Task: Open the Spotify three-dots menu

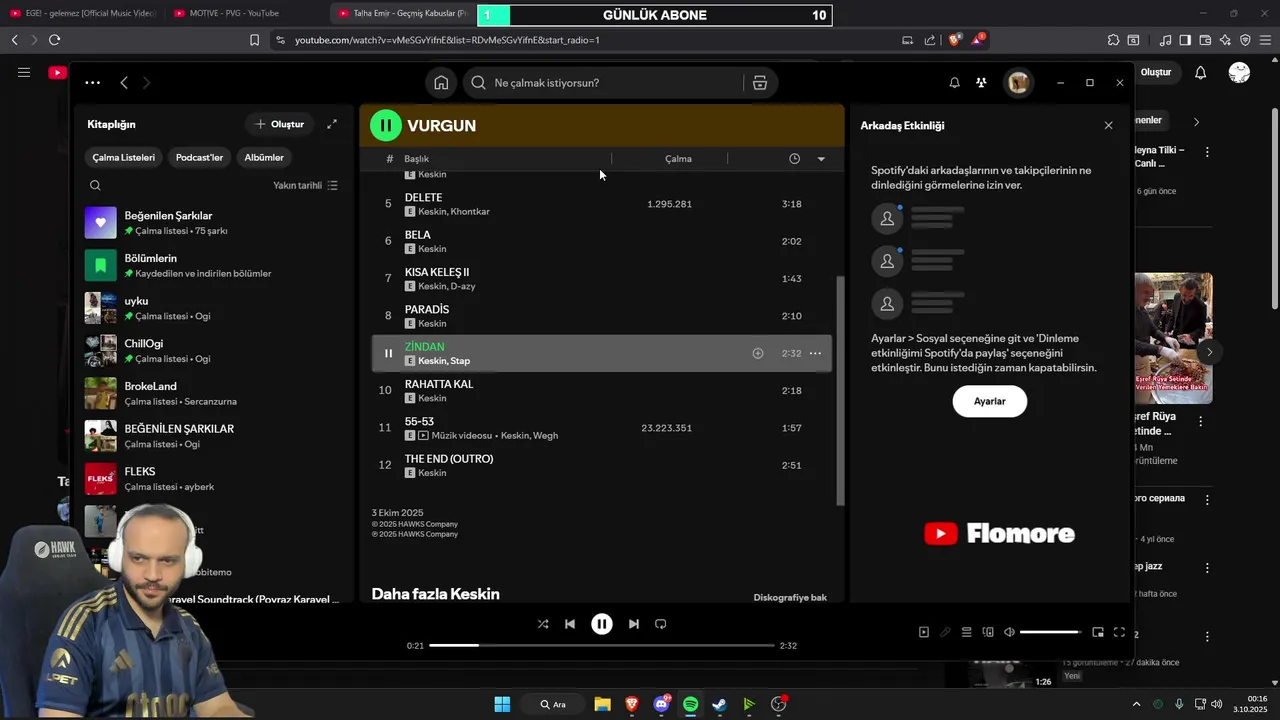Action: coord(92,83)
